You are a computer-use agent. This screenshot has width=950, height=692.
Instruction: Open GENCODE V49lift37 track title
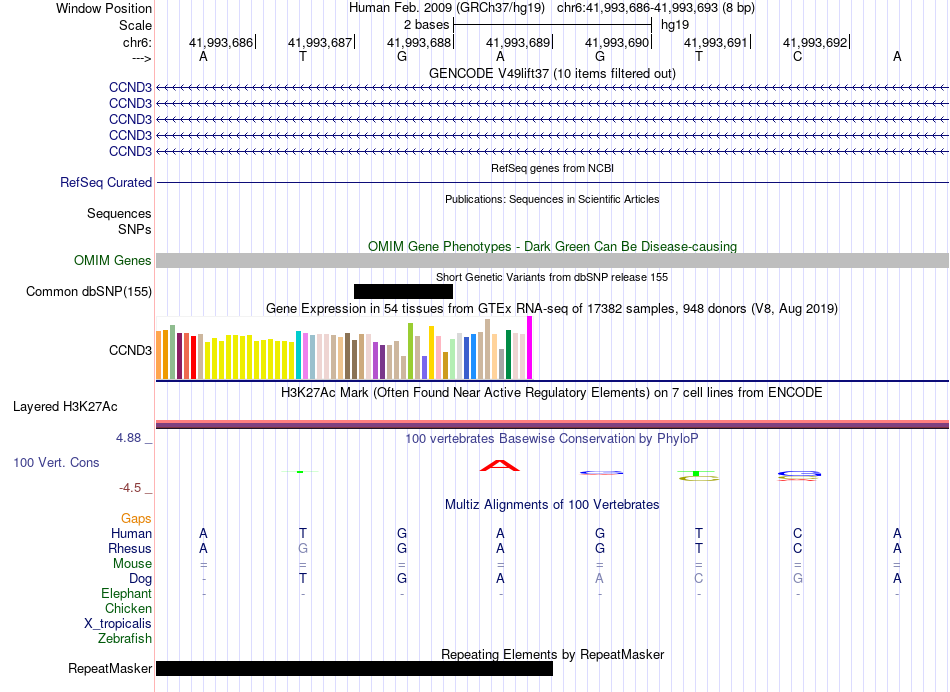[x=552, y=73]
